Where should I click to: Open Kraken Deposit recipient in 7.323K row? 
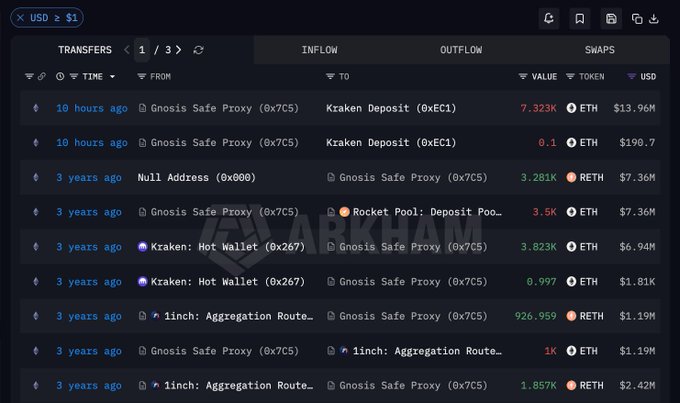click(391, 108)
